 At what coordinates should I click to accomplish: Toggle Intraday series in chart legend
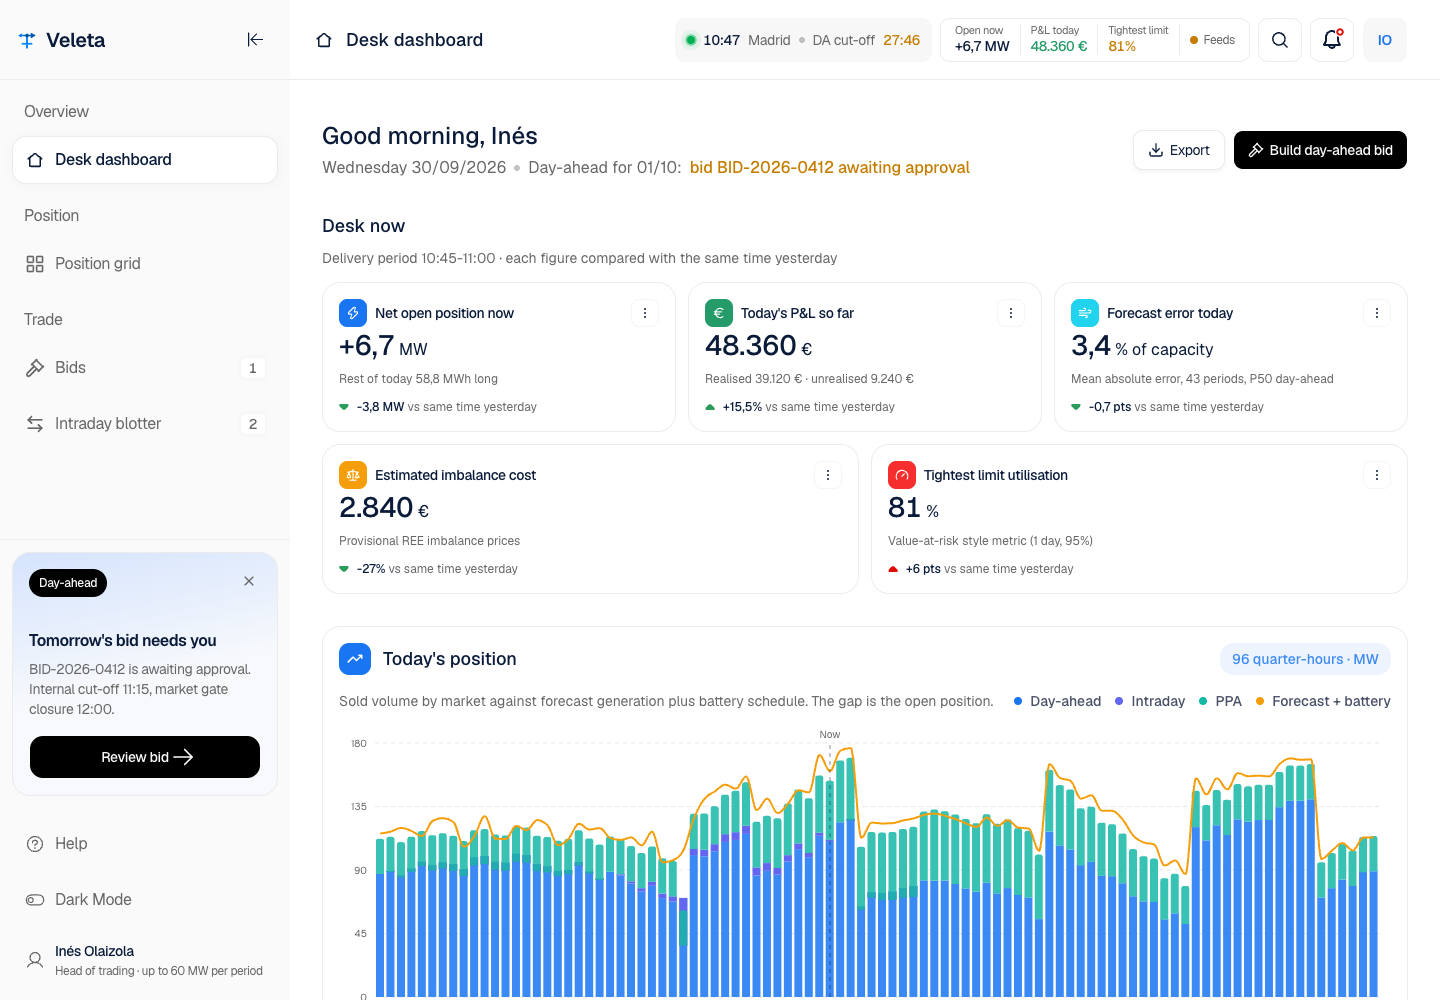tap(1149, 701)
